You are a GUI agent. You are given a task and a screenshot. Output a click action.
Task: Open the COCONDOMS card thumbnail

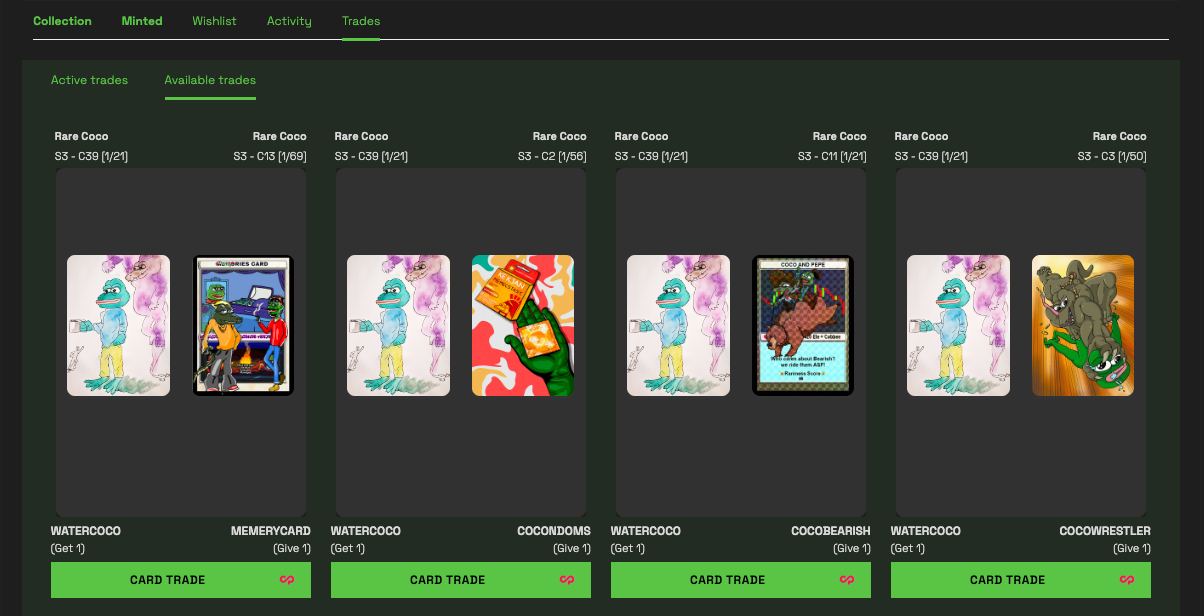pos(523,325)
